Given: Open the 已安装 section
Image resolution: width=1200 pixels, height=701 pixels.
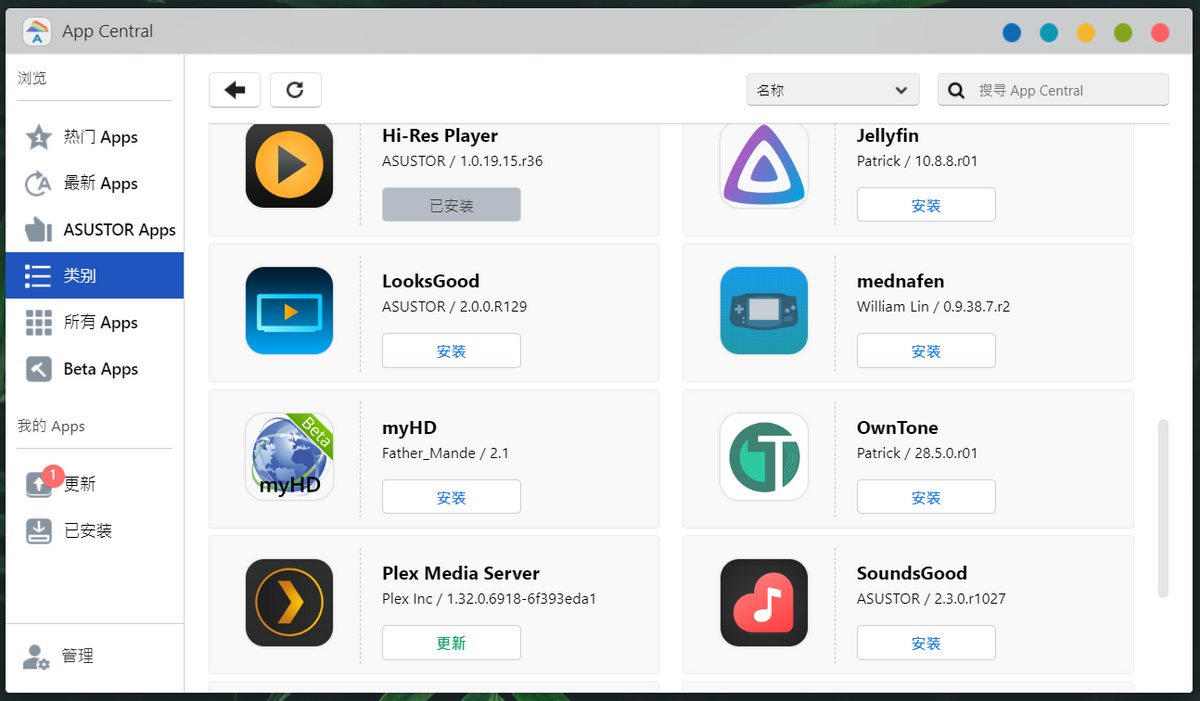Looking at the screenshot, I should [94, 530].
